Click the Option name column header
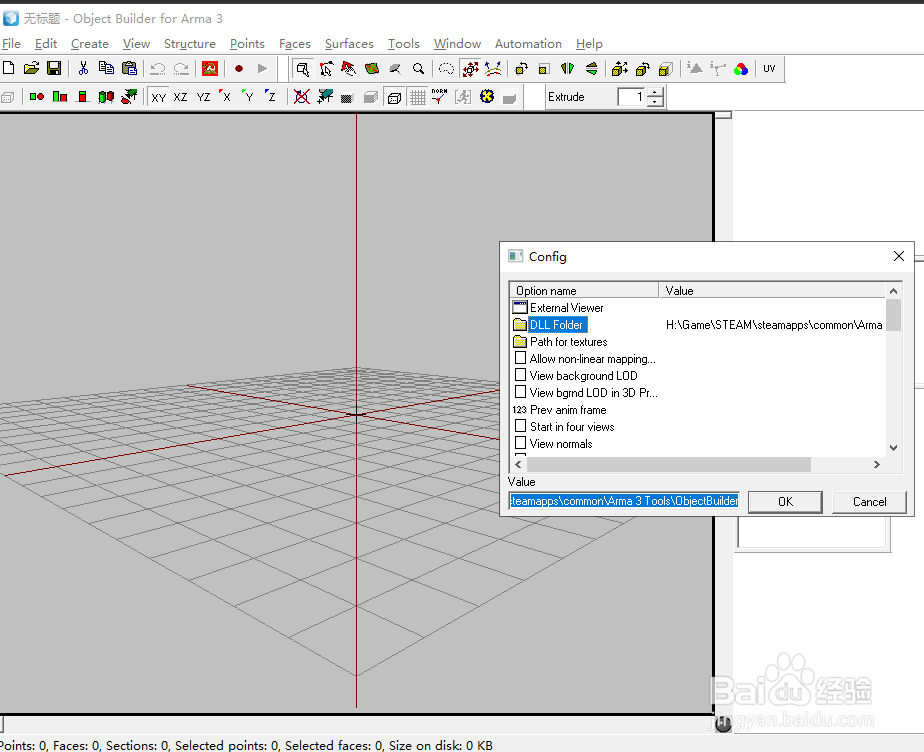Image resolution: width=924 pixels, height=752 pixels. [584, 291]
